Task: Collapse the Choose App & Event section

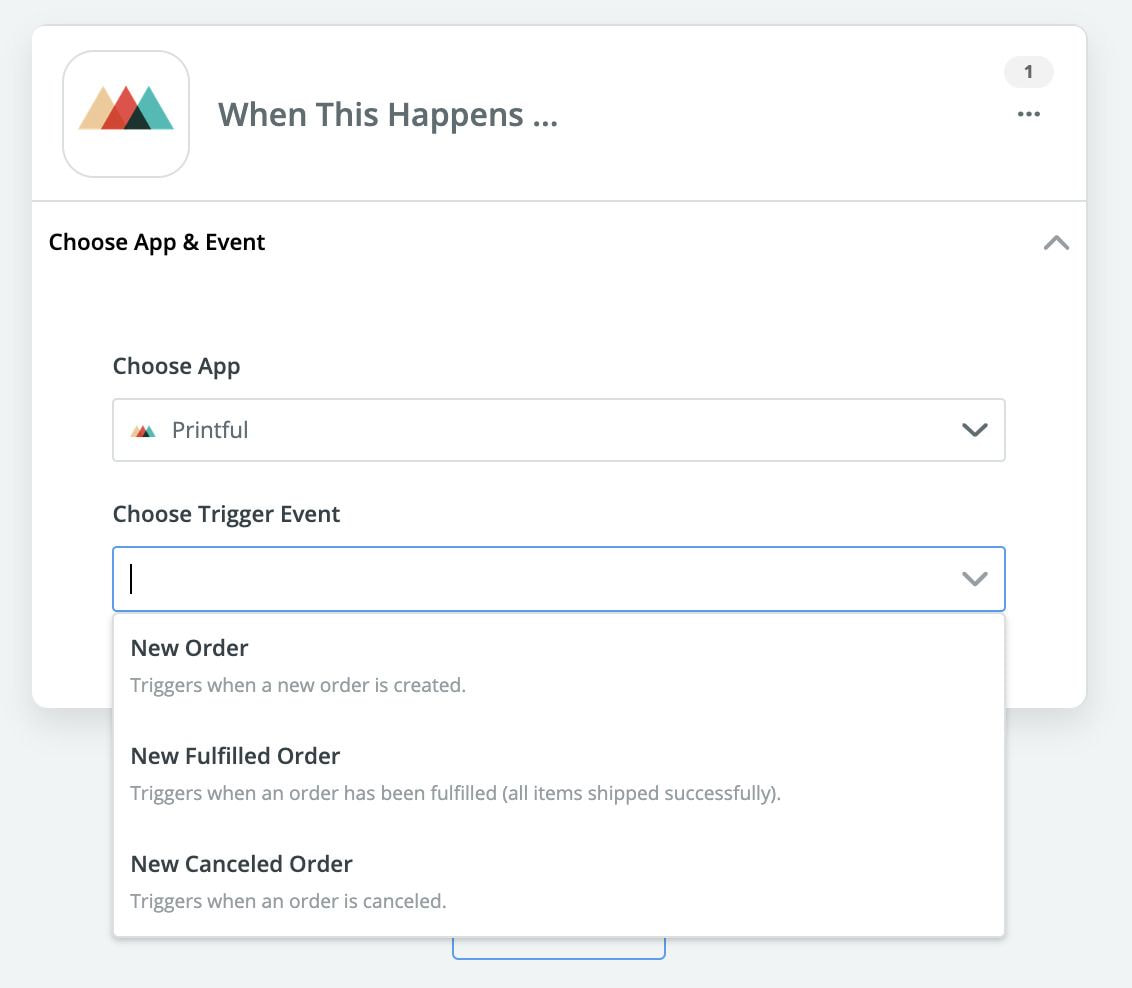Action: [1056, 242]
